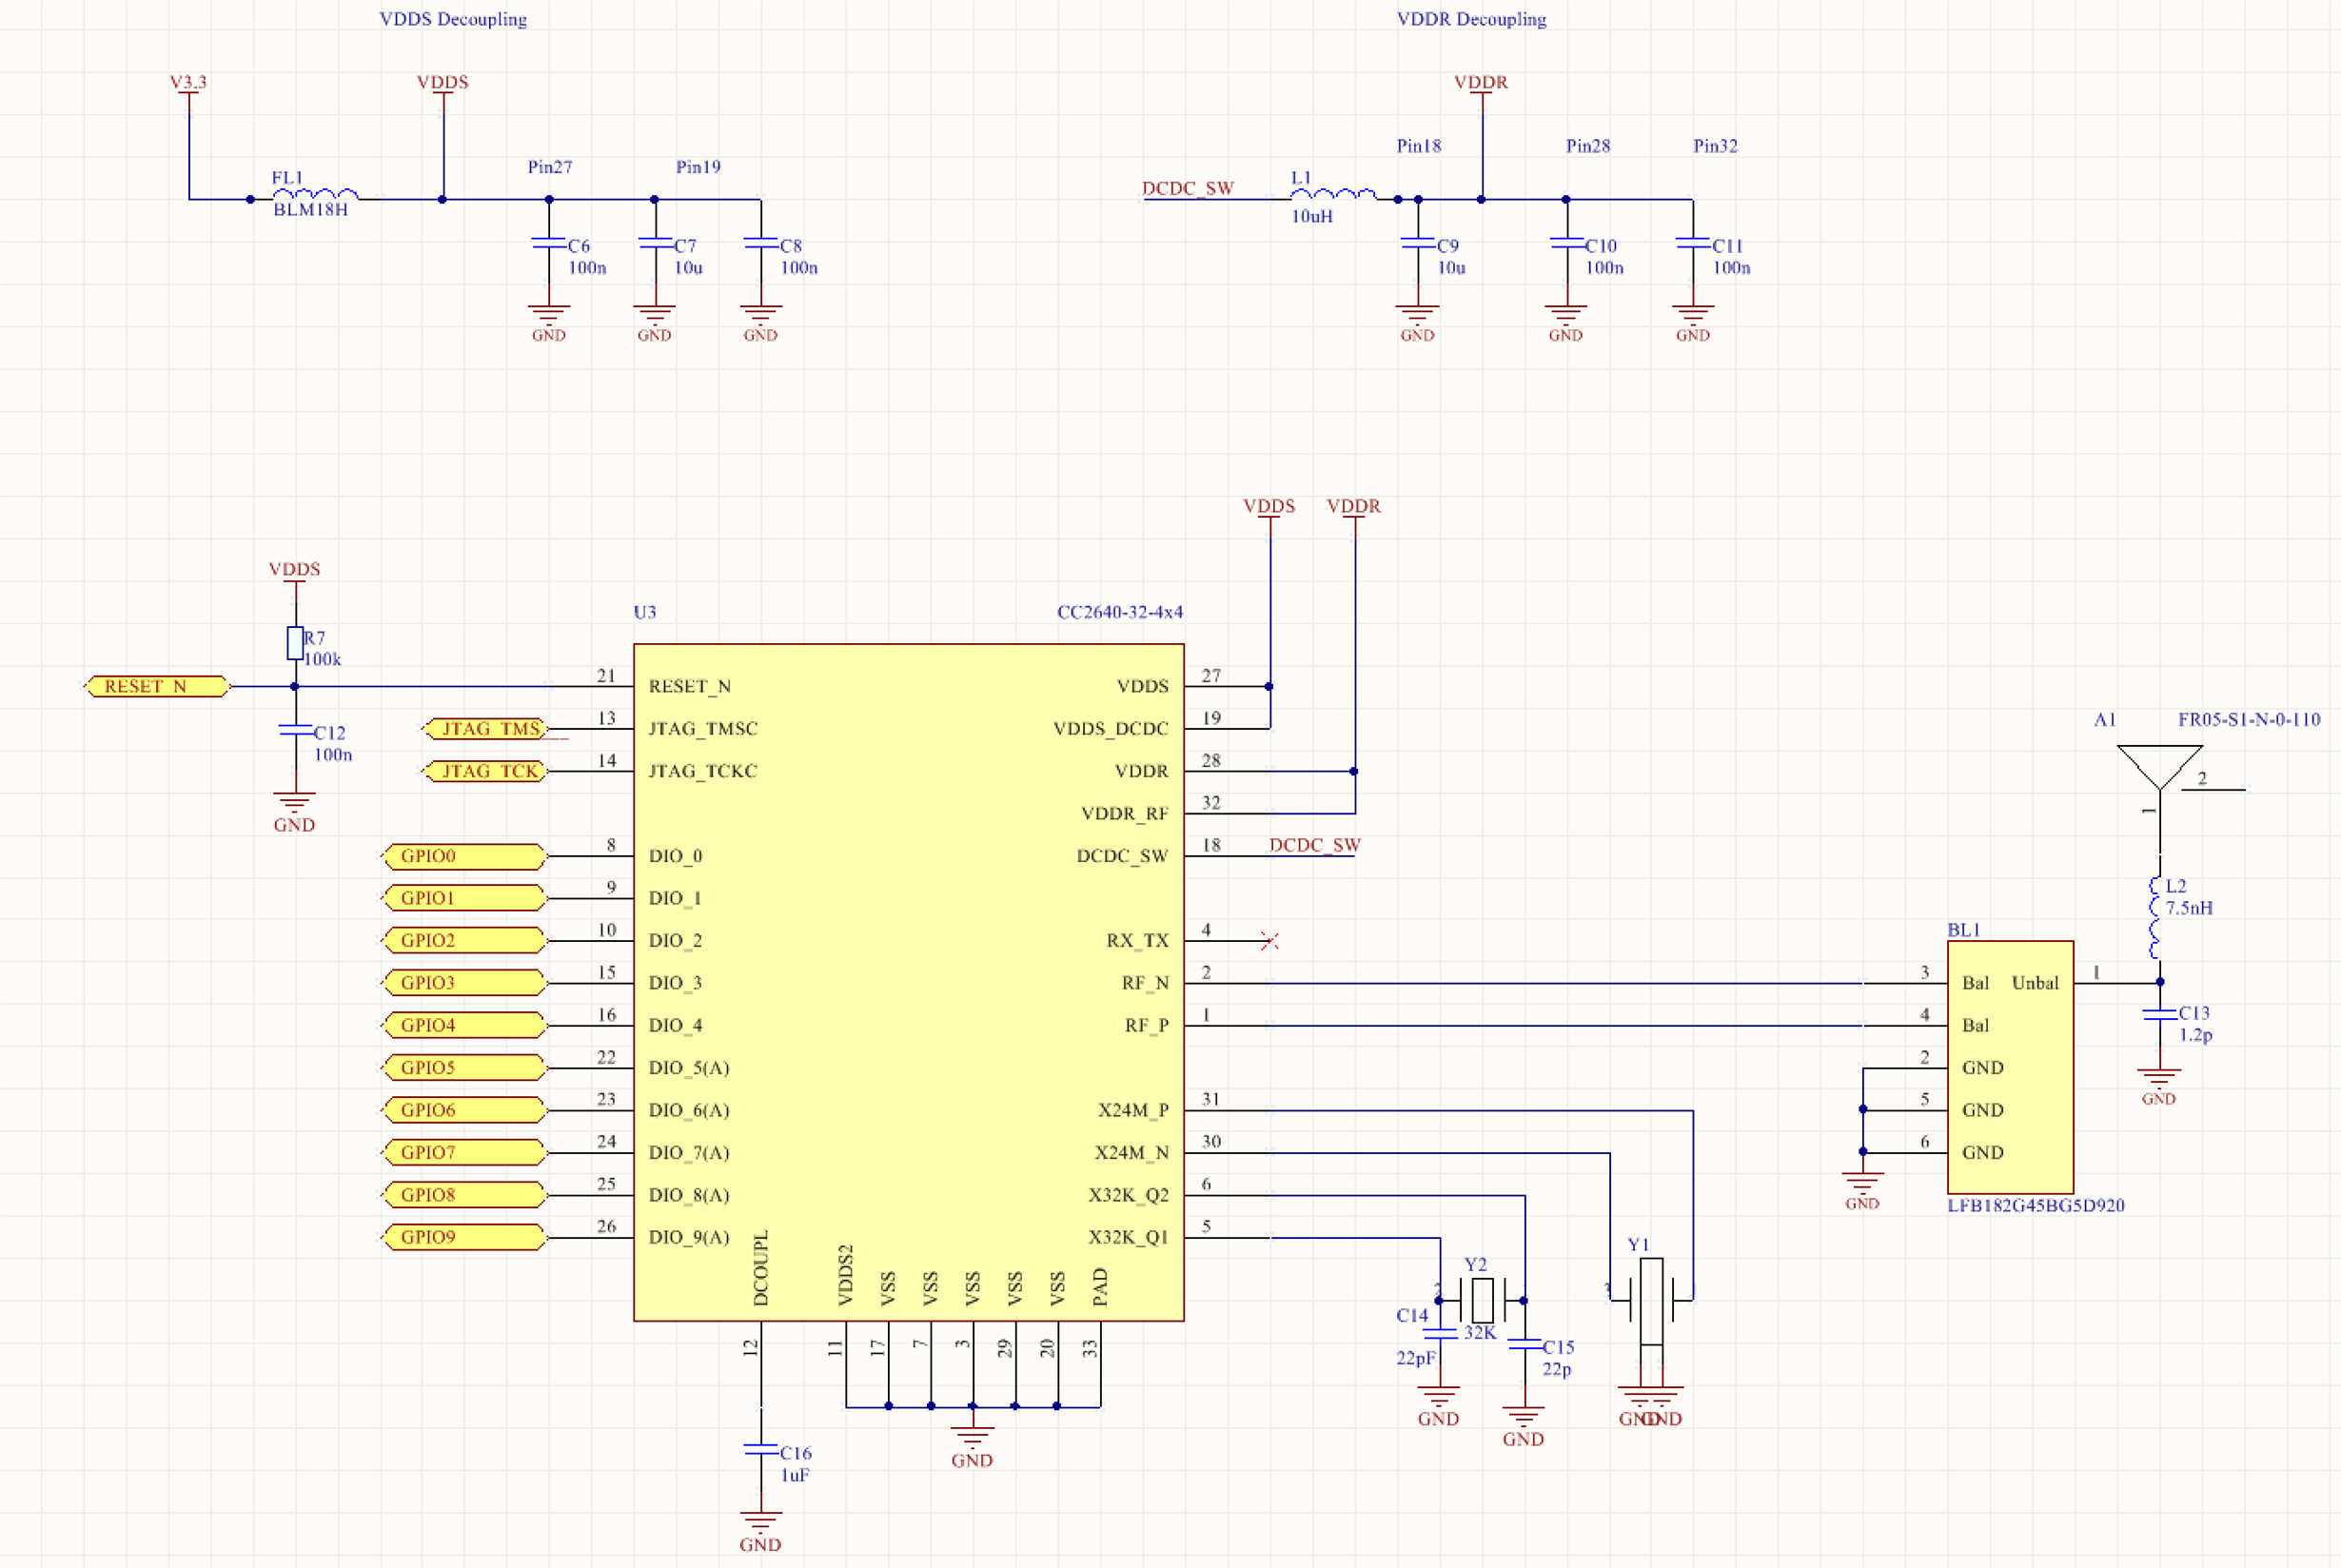Click the 'Pin32' annotation
The width and height of the screenshot is (2341, 1568).
click(x=1715, y=146)
